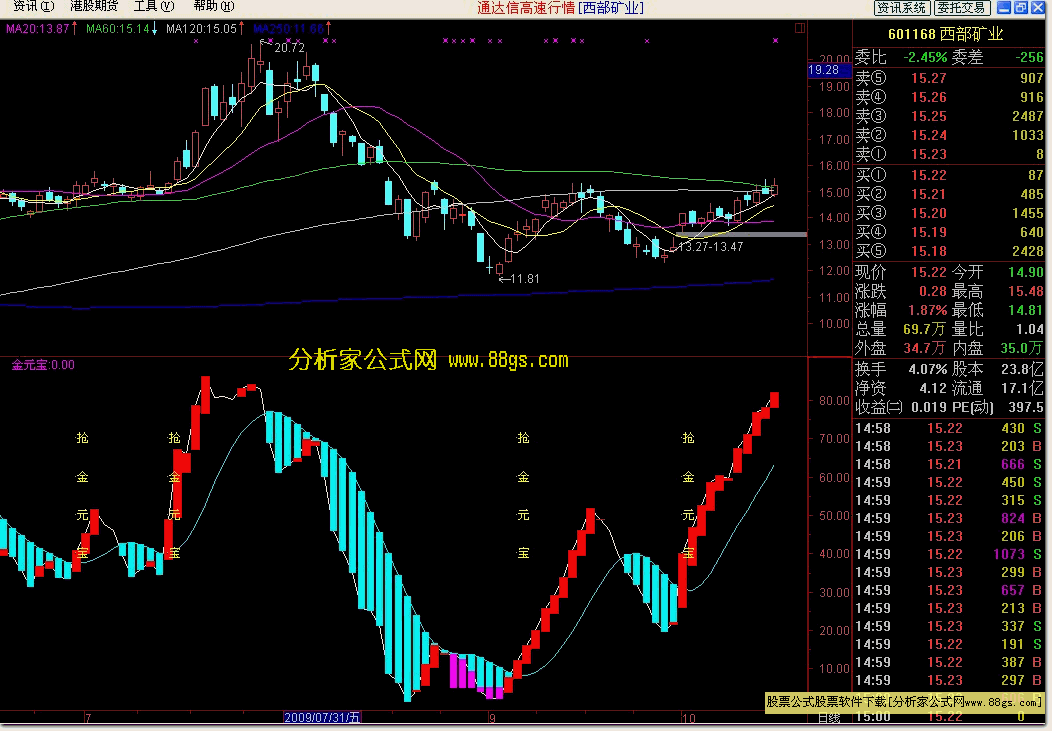Click the 2009/07/31/五 date marker
The height and width of the screenshot is (731, 1052).
click(x=322, y=718)
